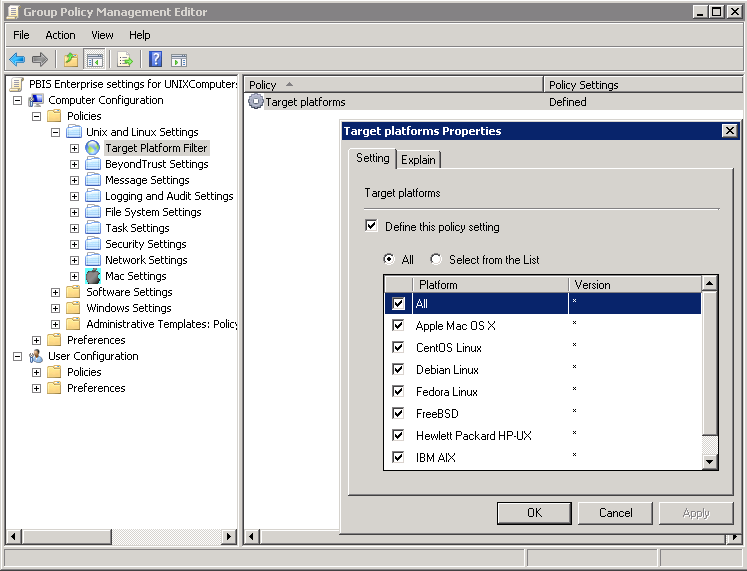
Task: Choose Select from the List radio button
Action: point(435,259)
